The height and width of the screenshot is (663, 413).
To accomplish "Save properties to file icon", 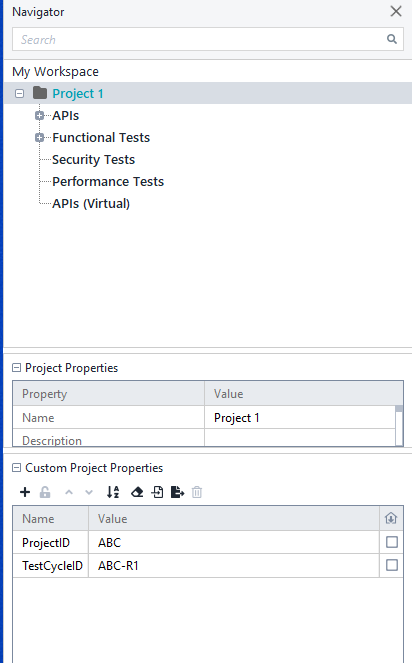I will pos(178,492).
